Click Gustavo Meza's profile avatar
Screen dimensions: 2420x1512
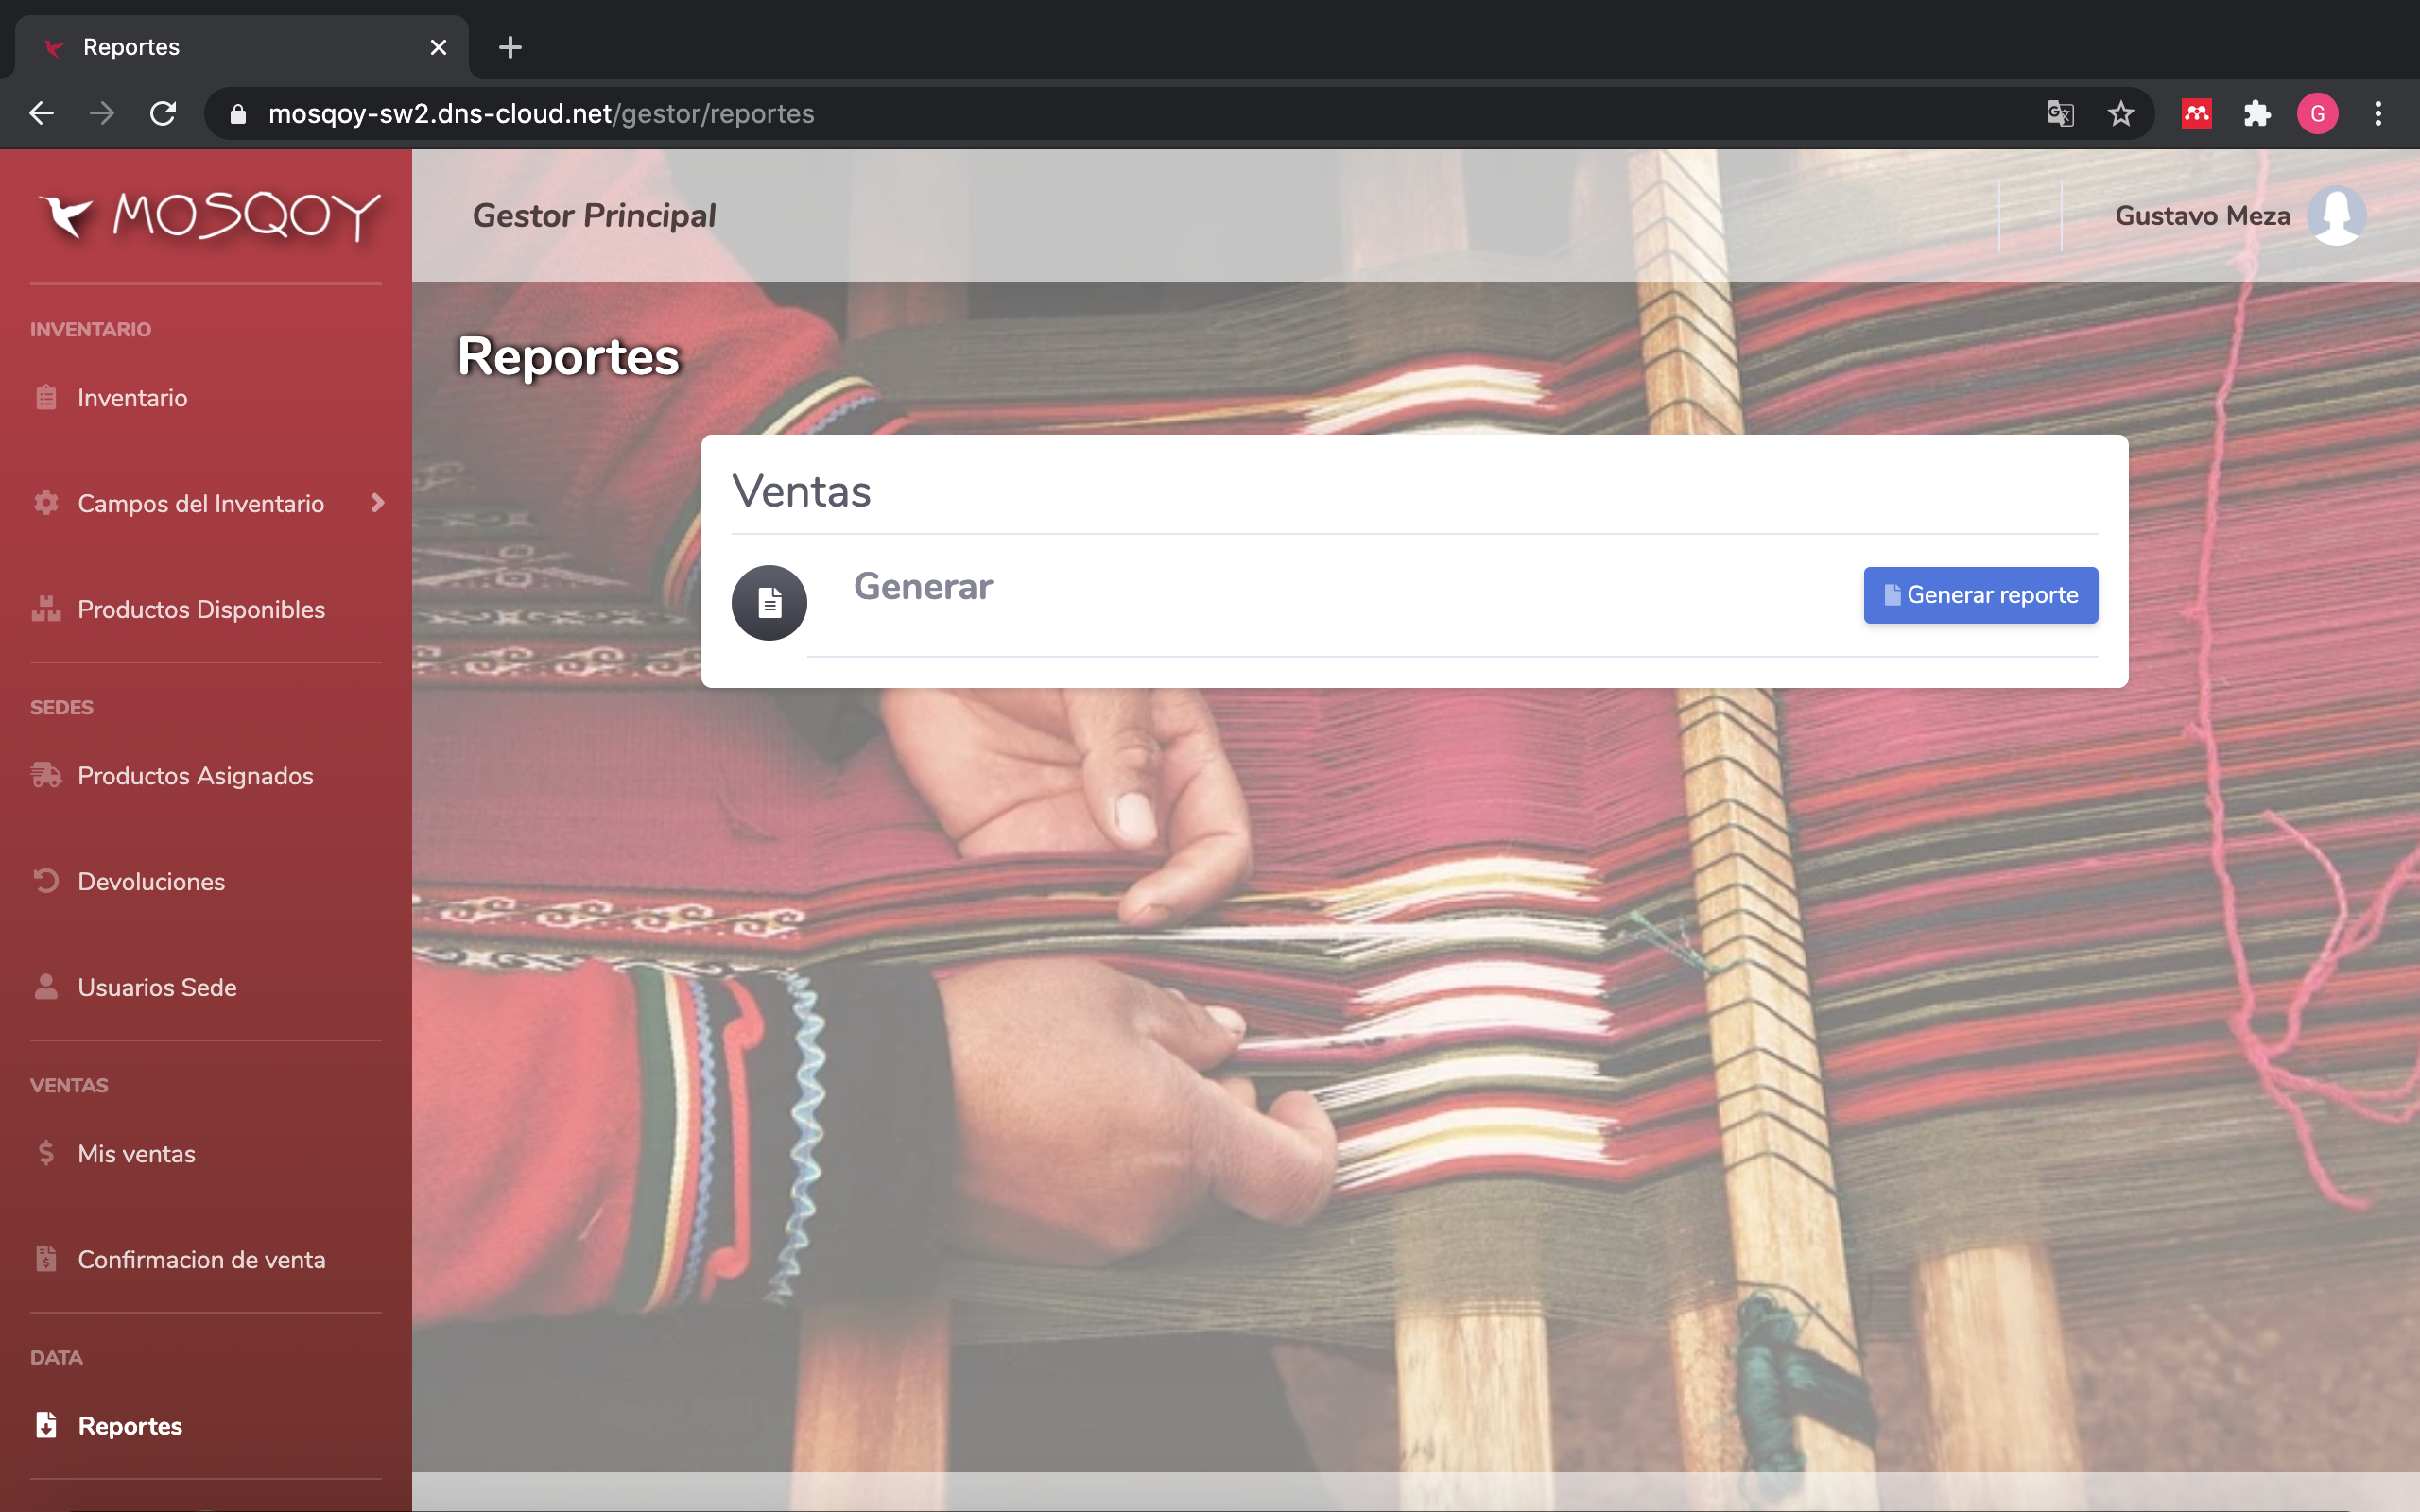click(x=2335, y=215)
